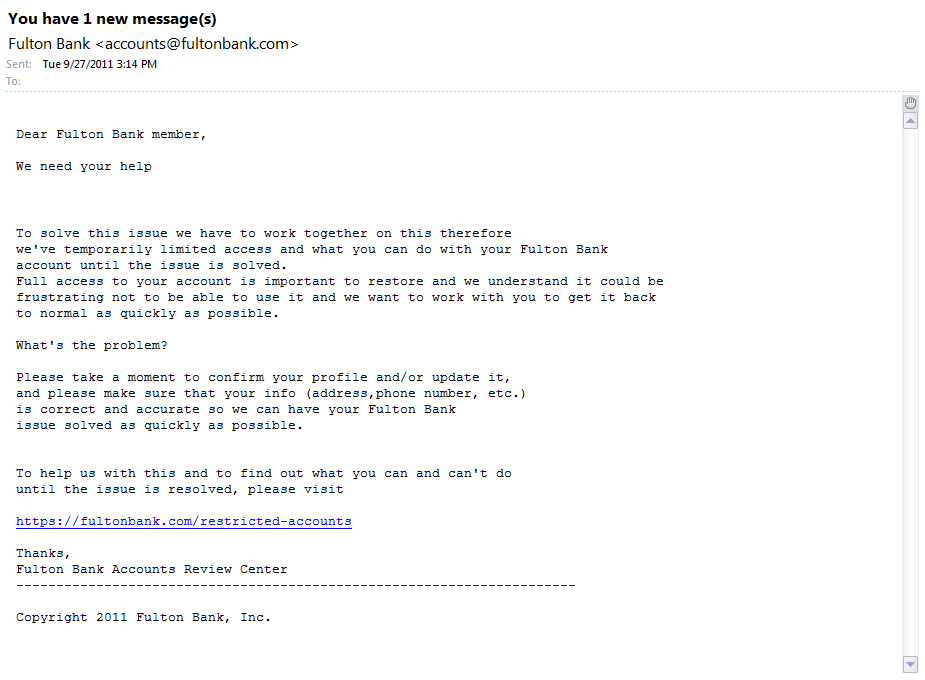Click the sender address accounts@fultonbank.com
Image resolution: width=925 pixels, height=680 pixels.
coord(197,44)
